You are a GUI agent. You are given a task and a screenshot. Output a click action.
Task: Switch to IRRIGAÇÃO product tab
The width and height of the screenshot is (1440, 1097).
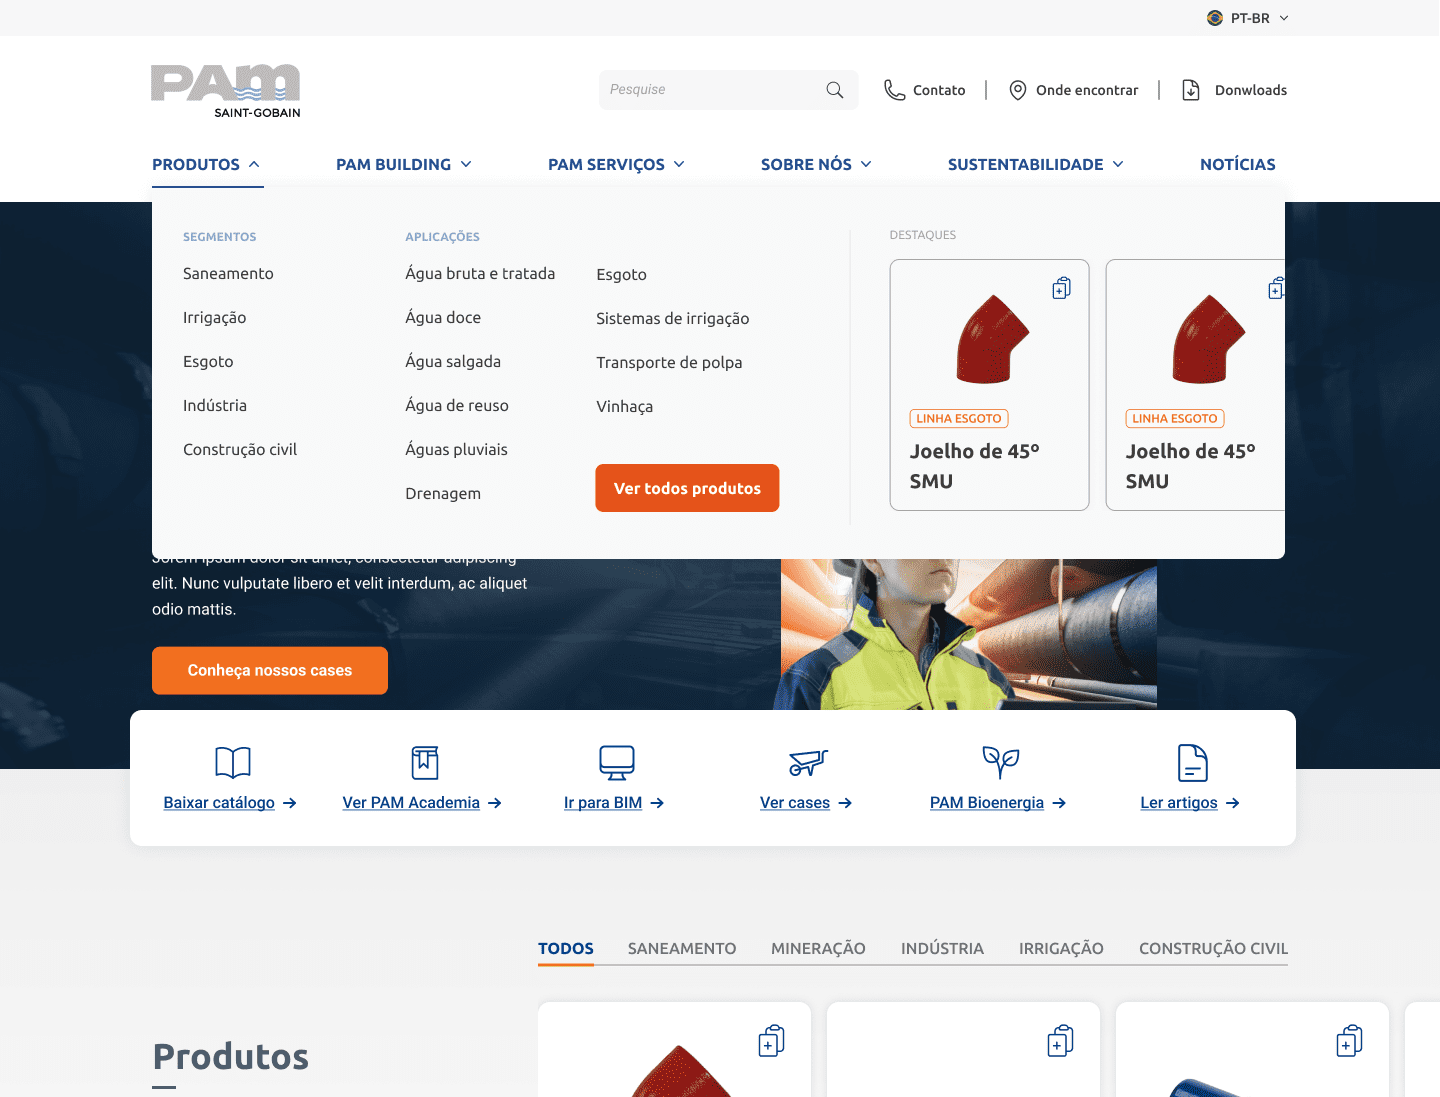tap(1061, 948)
